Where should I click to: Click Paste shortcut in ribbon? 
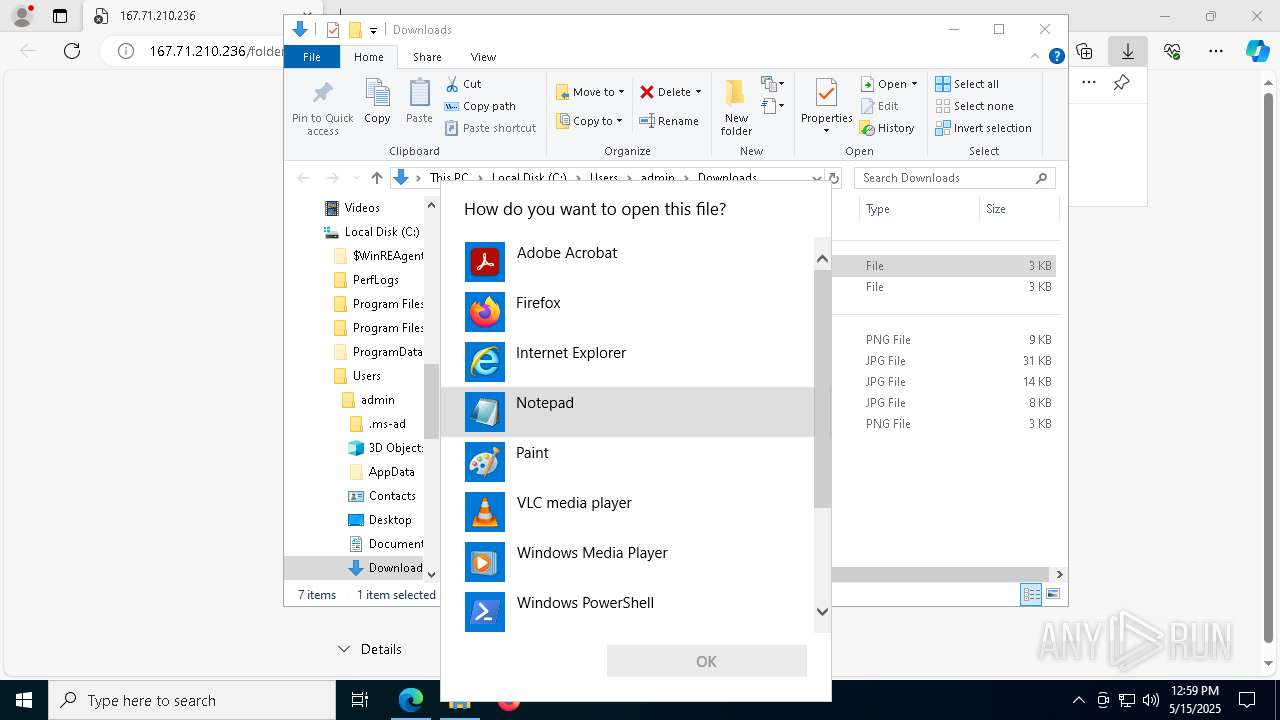coord(491,128)
